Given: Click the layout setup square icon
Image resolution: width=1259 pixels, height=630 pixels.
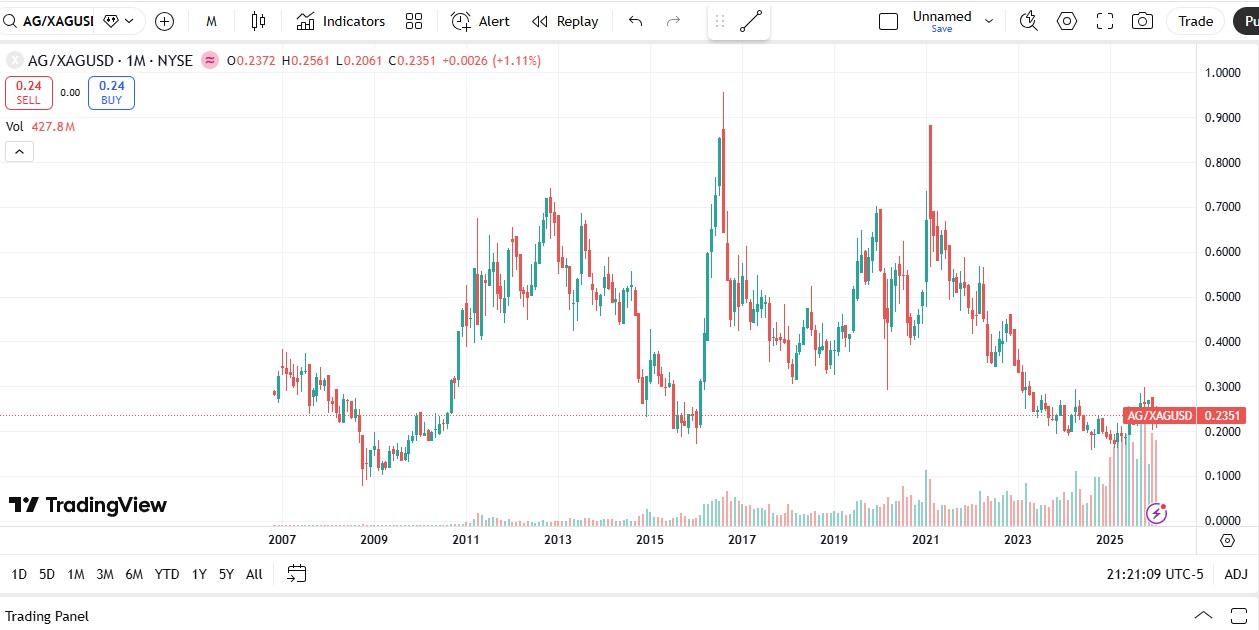Looking at the screenshot, I should pos(888,21).
